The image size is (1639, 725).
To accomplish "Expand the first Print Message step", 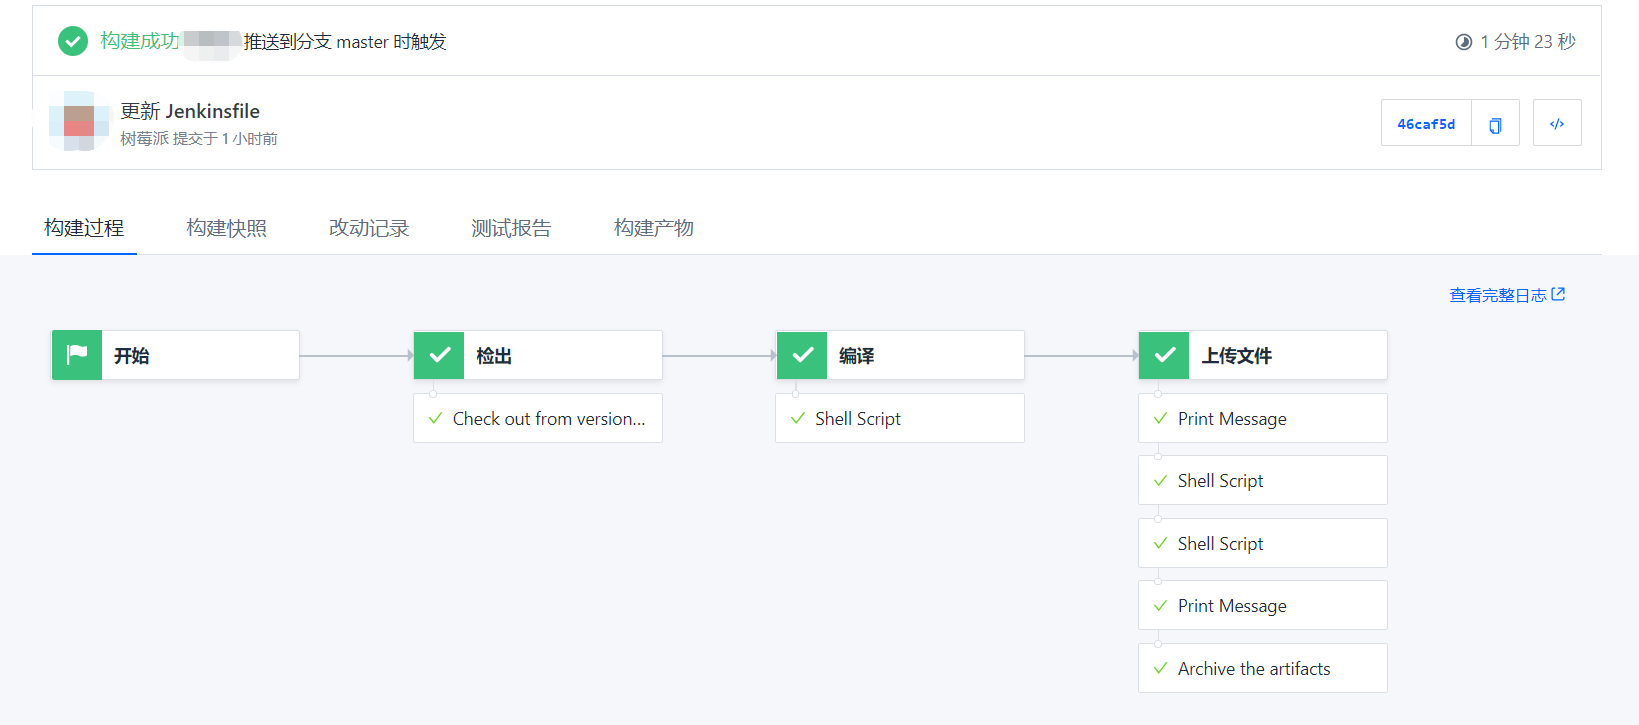I will click(x=1262, y=419).
